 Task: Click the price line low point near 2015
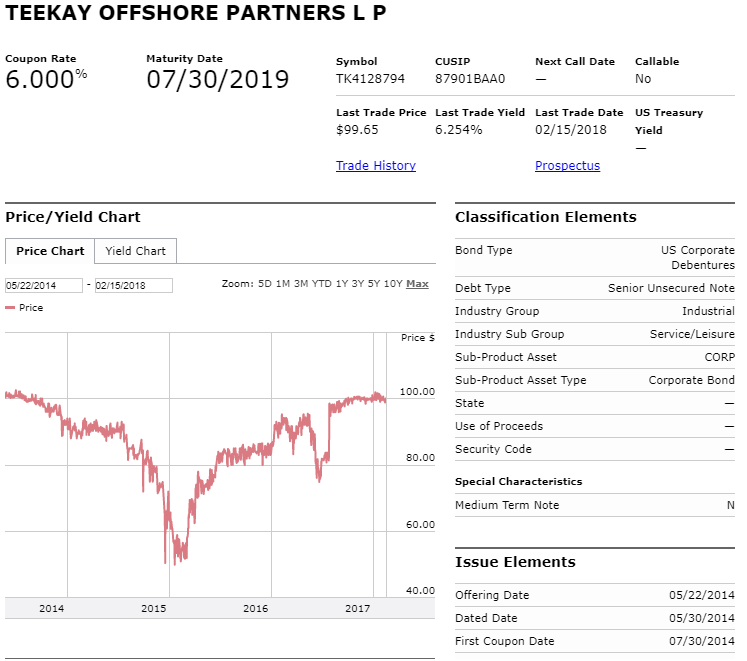(175, 564)
